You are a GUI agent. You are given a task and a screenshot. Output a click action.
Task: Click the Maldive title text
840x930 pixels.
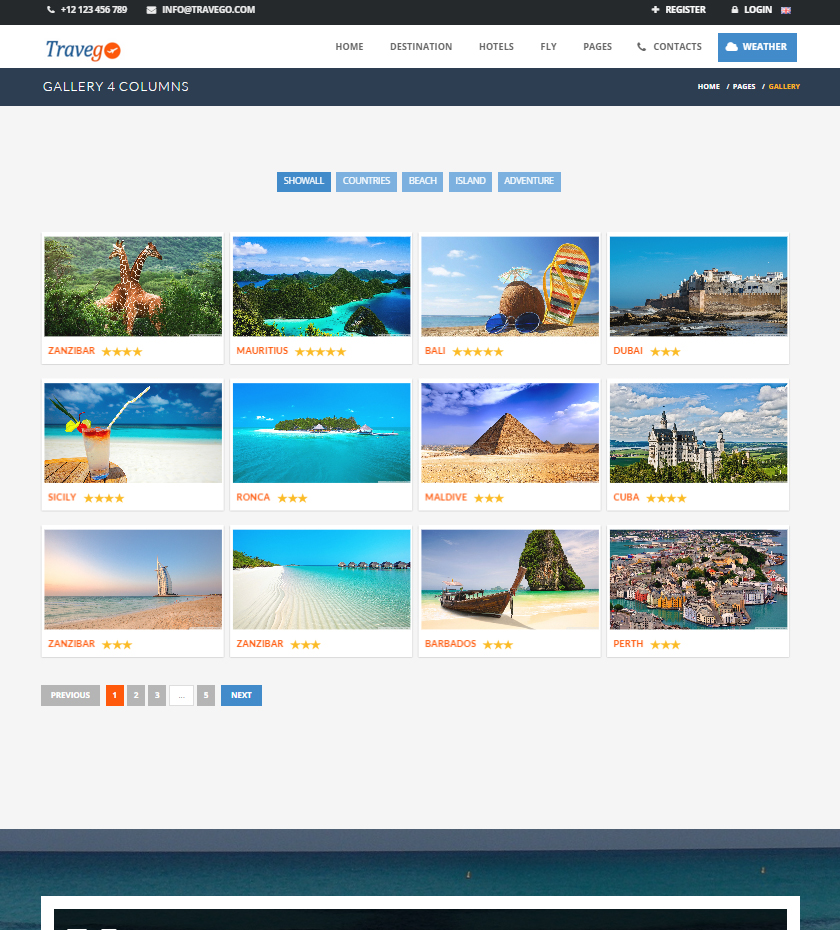coord(446,498)
